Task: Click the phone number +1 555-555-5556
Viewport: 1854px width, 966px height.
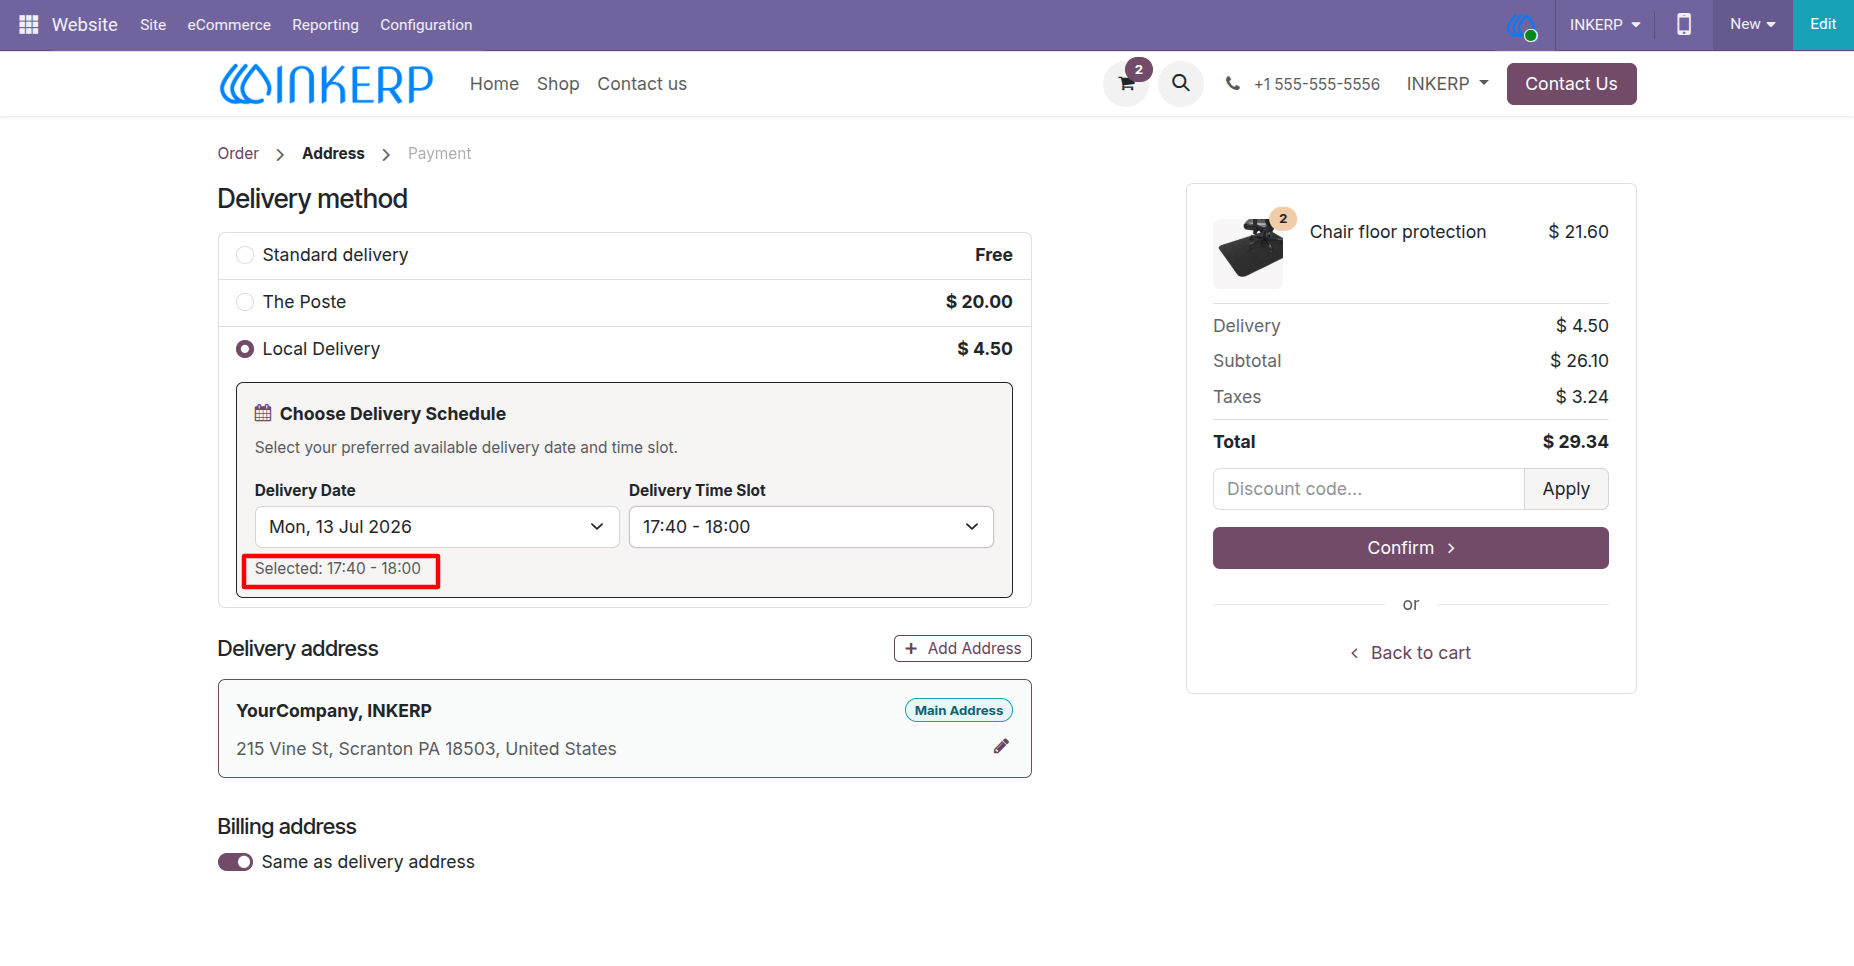Action: [x=1316, y=84]
